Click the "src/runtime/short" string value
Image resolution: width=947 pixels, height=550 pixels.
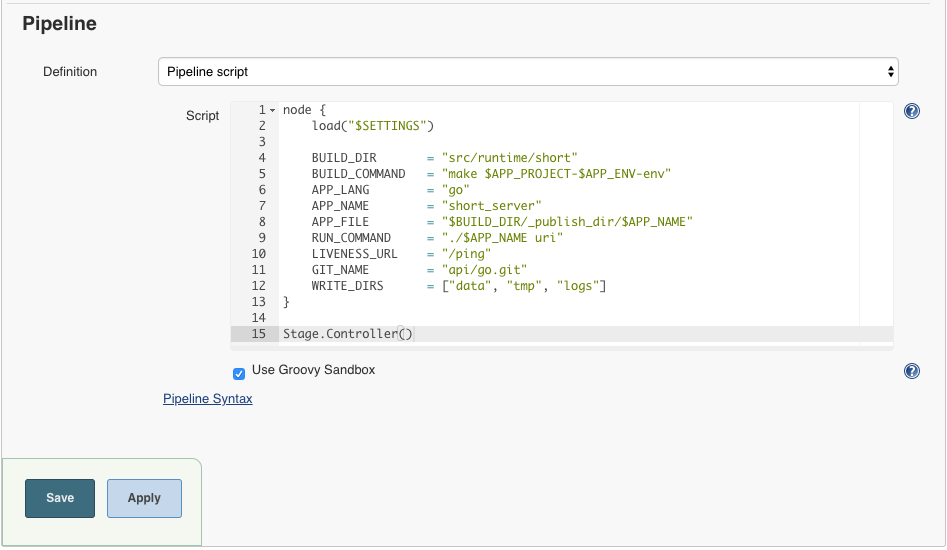(509, 158)
